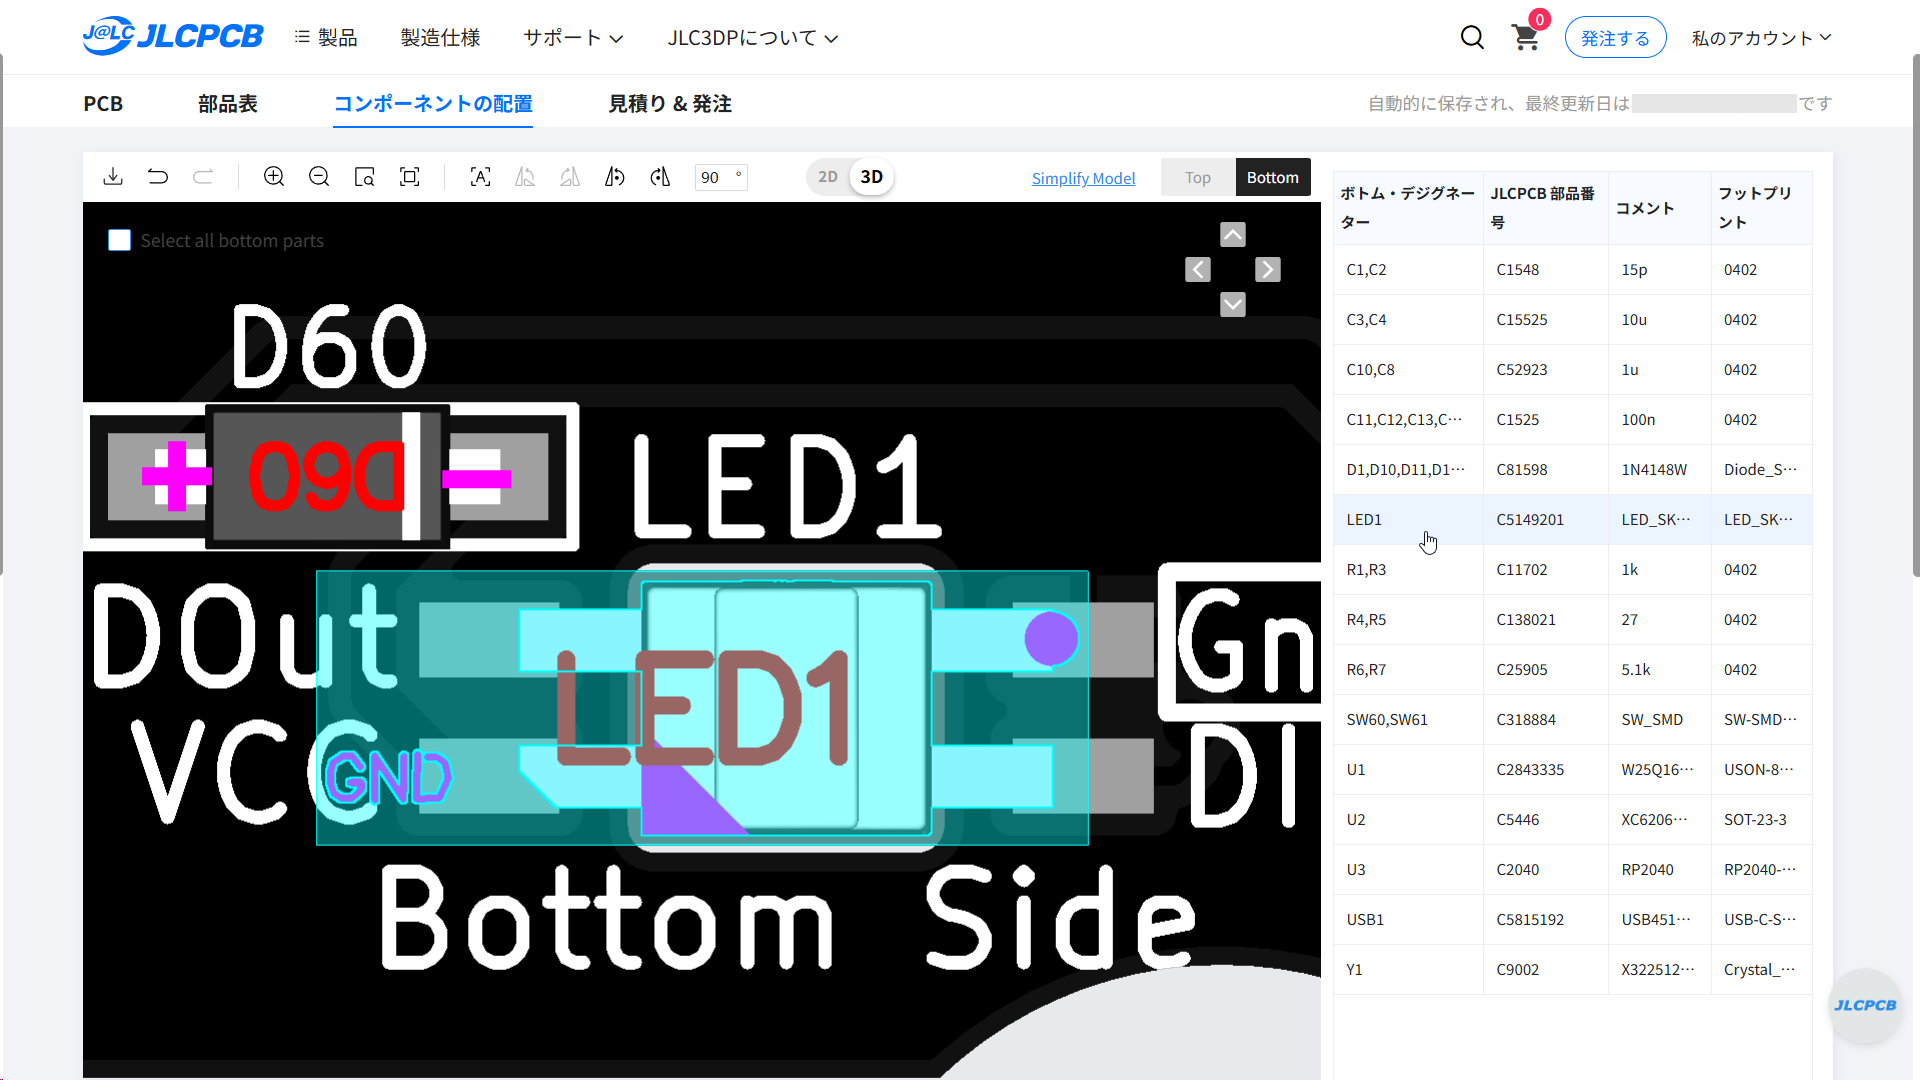Click the highlighted LED1 component on the board
The height and width of the screenshot is (1080, 1920).
coord(702,708)
